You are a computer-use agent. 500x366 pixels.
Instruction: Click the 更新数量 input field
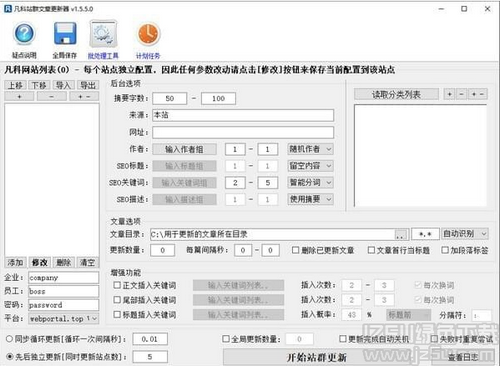click(x=162, y=250)
